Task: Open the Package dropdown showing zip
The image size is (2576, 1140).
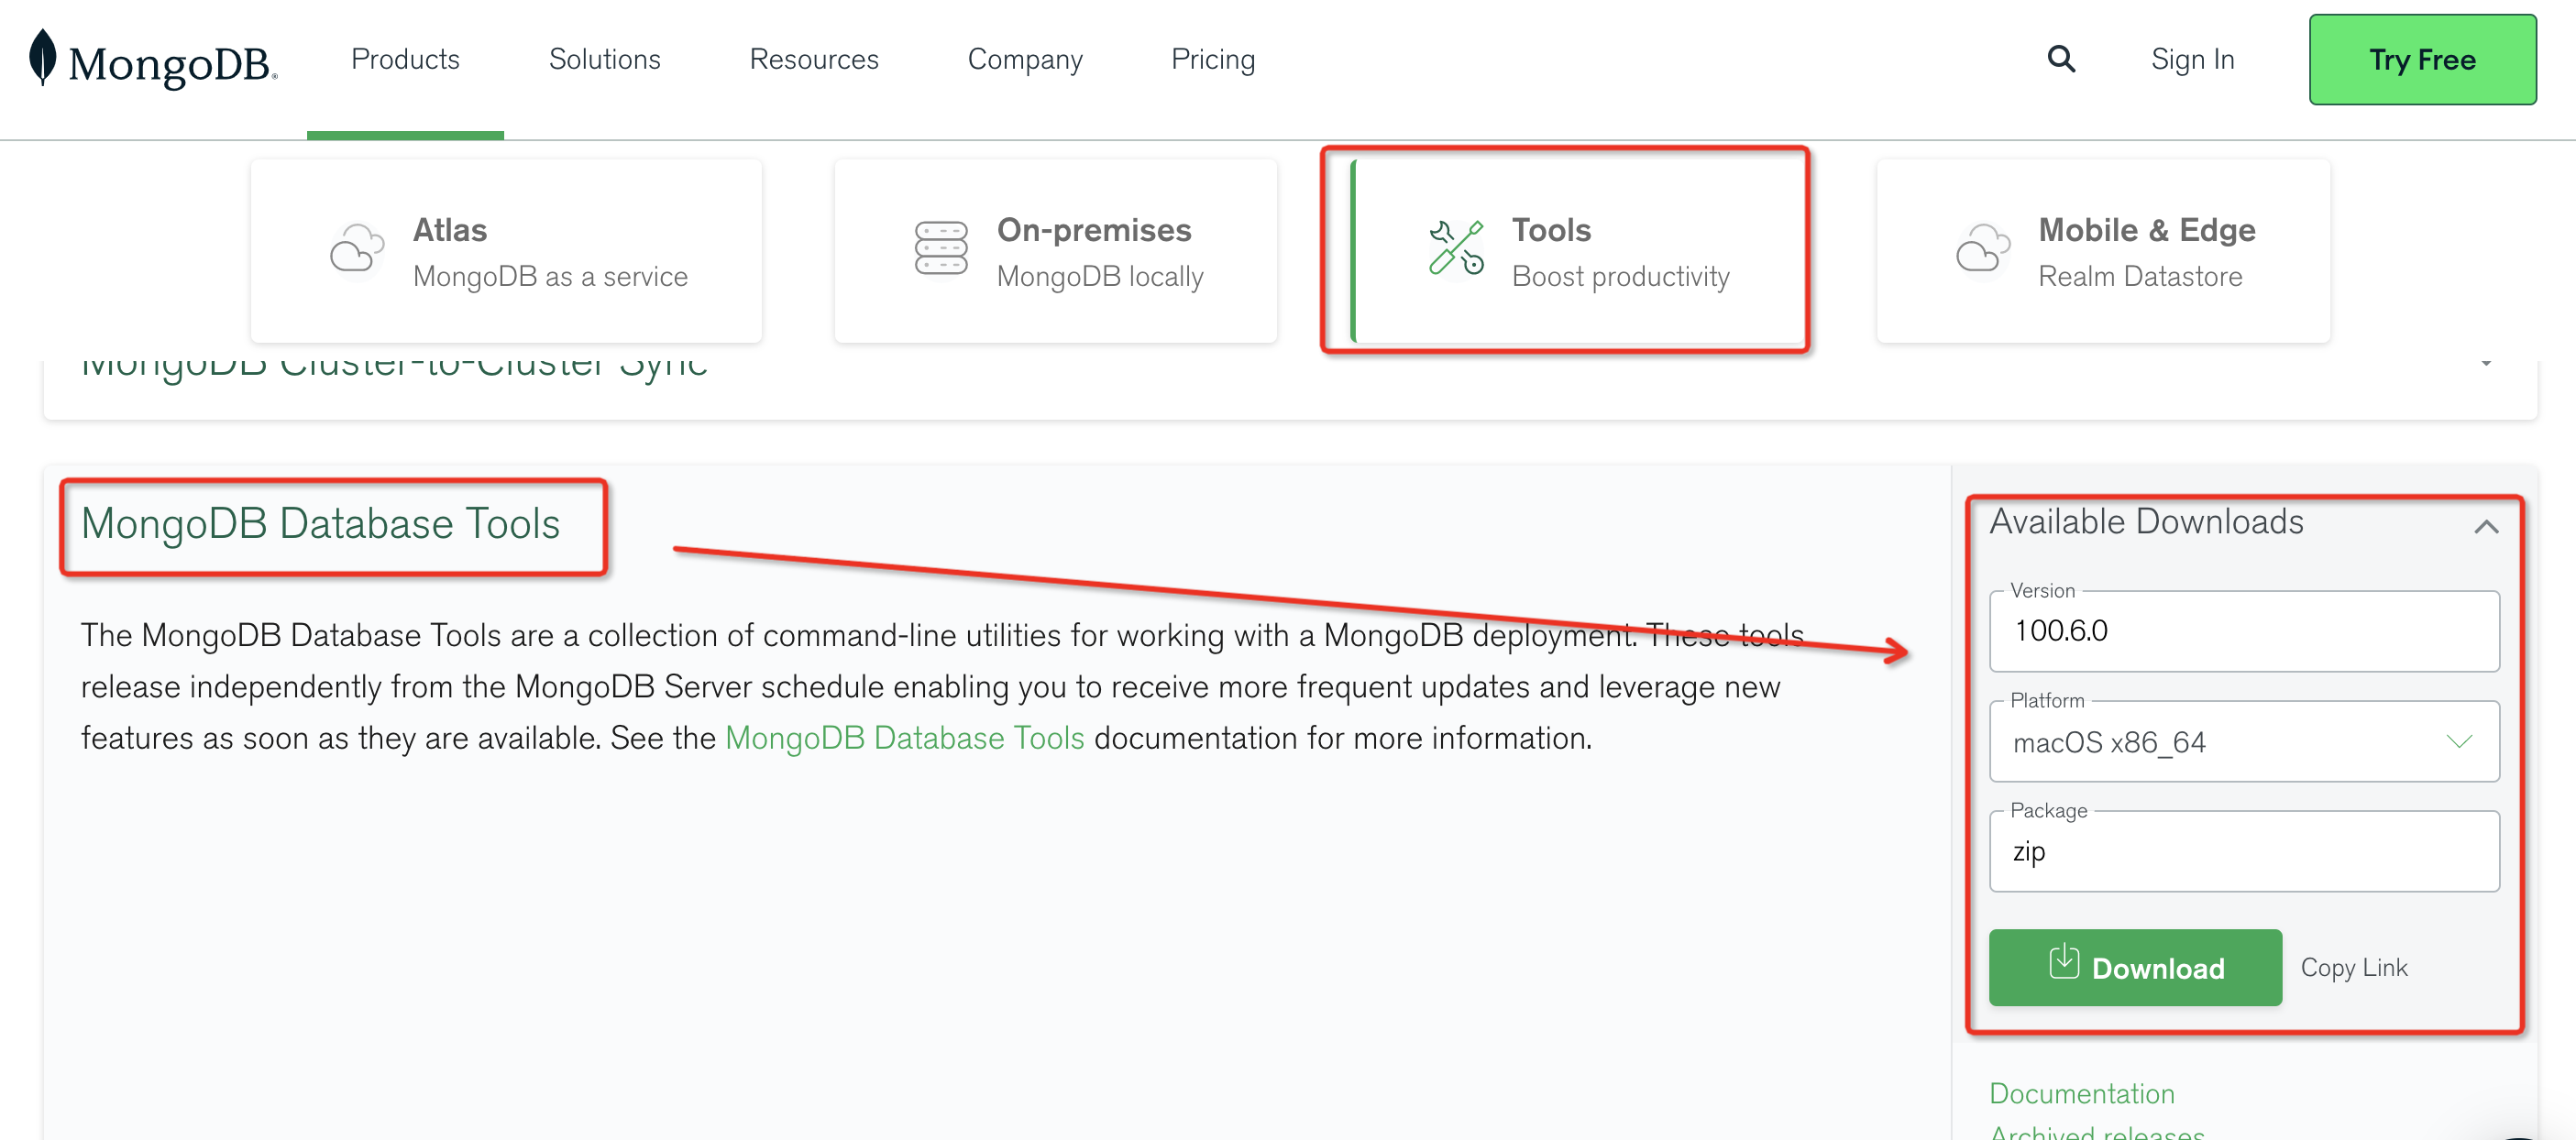Action: tap(2244, 851)
